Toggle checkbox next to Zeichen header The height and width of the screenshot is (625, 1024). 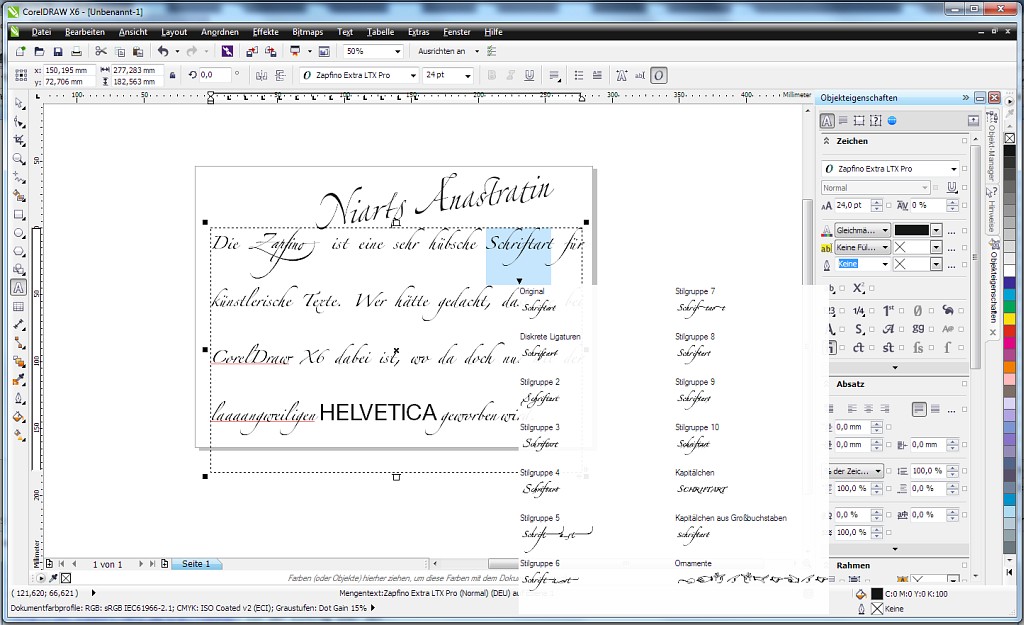click(965, 141)
